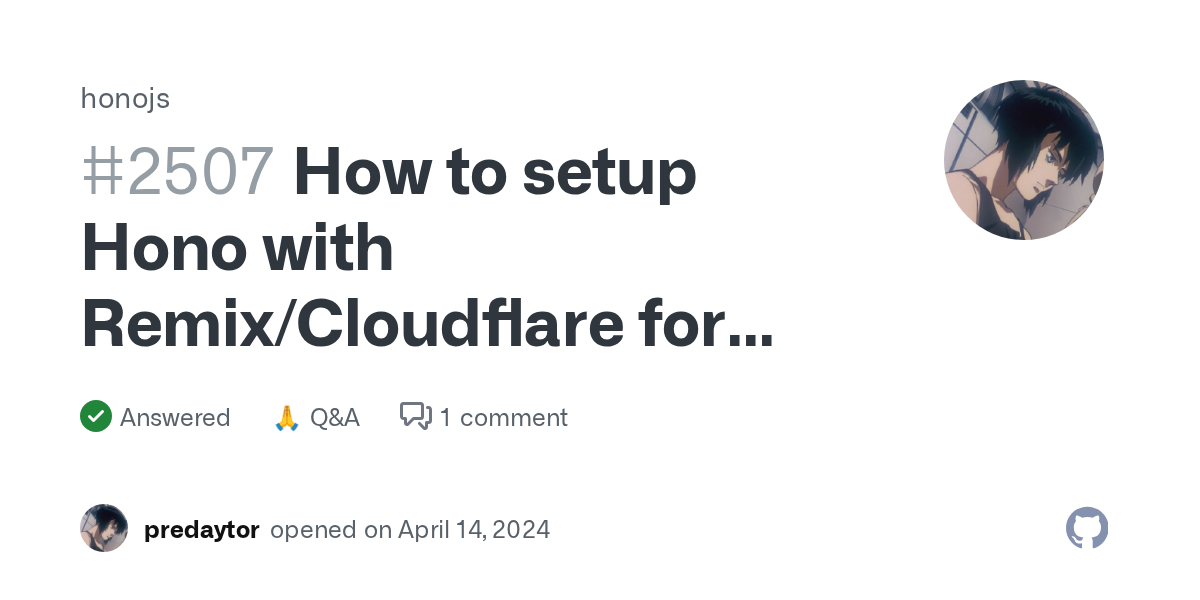
Task: Click predaytor's small avatar icon
Action: [x=104, y=528]
